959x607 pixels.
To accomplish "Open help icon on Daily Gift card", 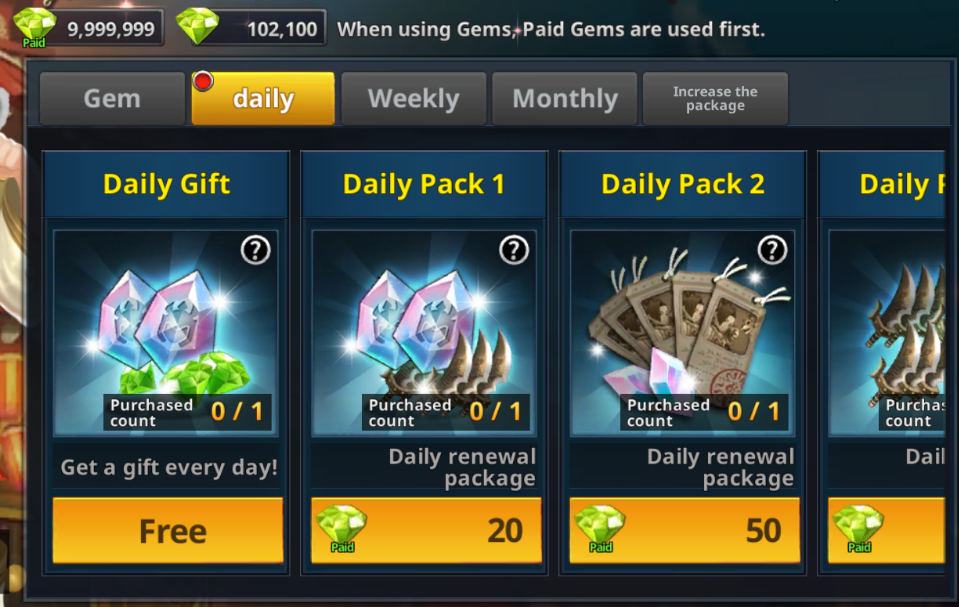I will (x=256, y=250).
